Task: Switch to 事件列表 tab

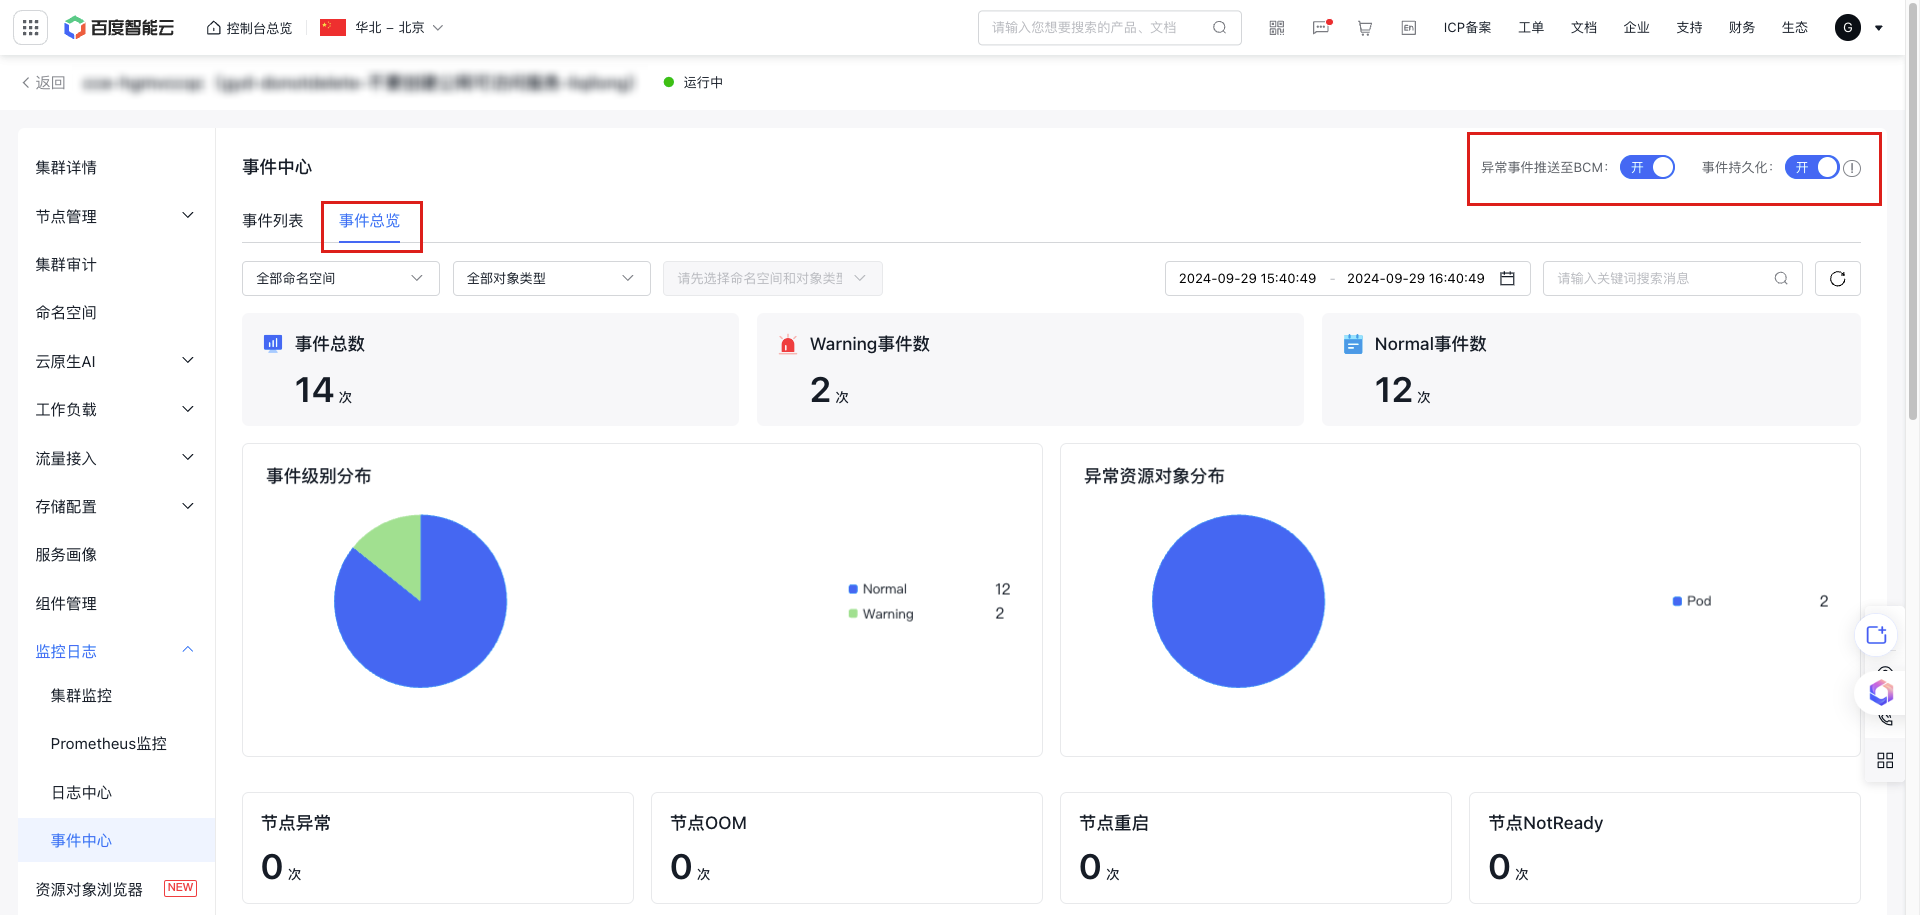Action: point(272,220)
